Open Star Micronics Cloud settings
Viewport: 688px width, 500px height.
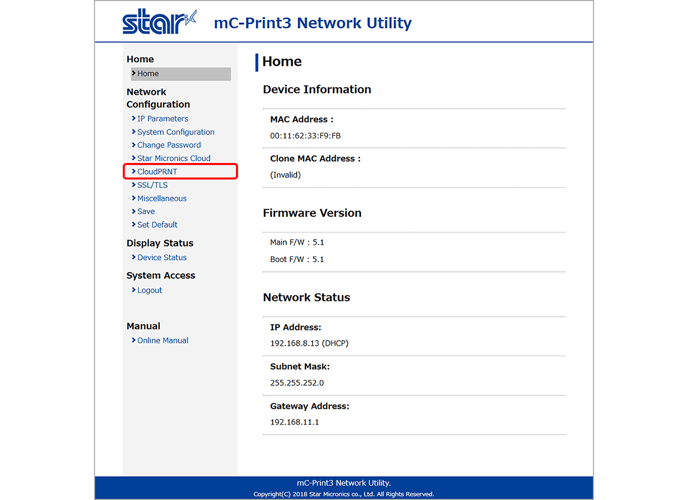pos(174,158)
